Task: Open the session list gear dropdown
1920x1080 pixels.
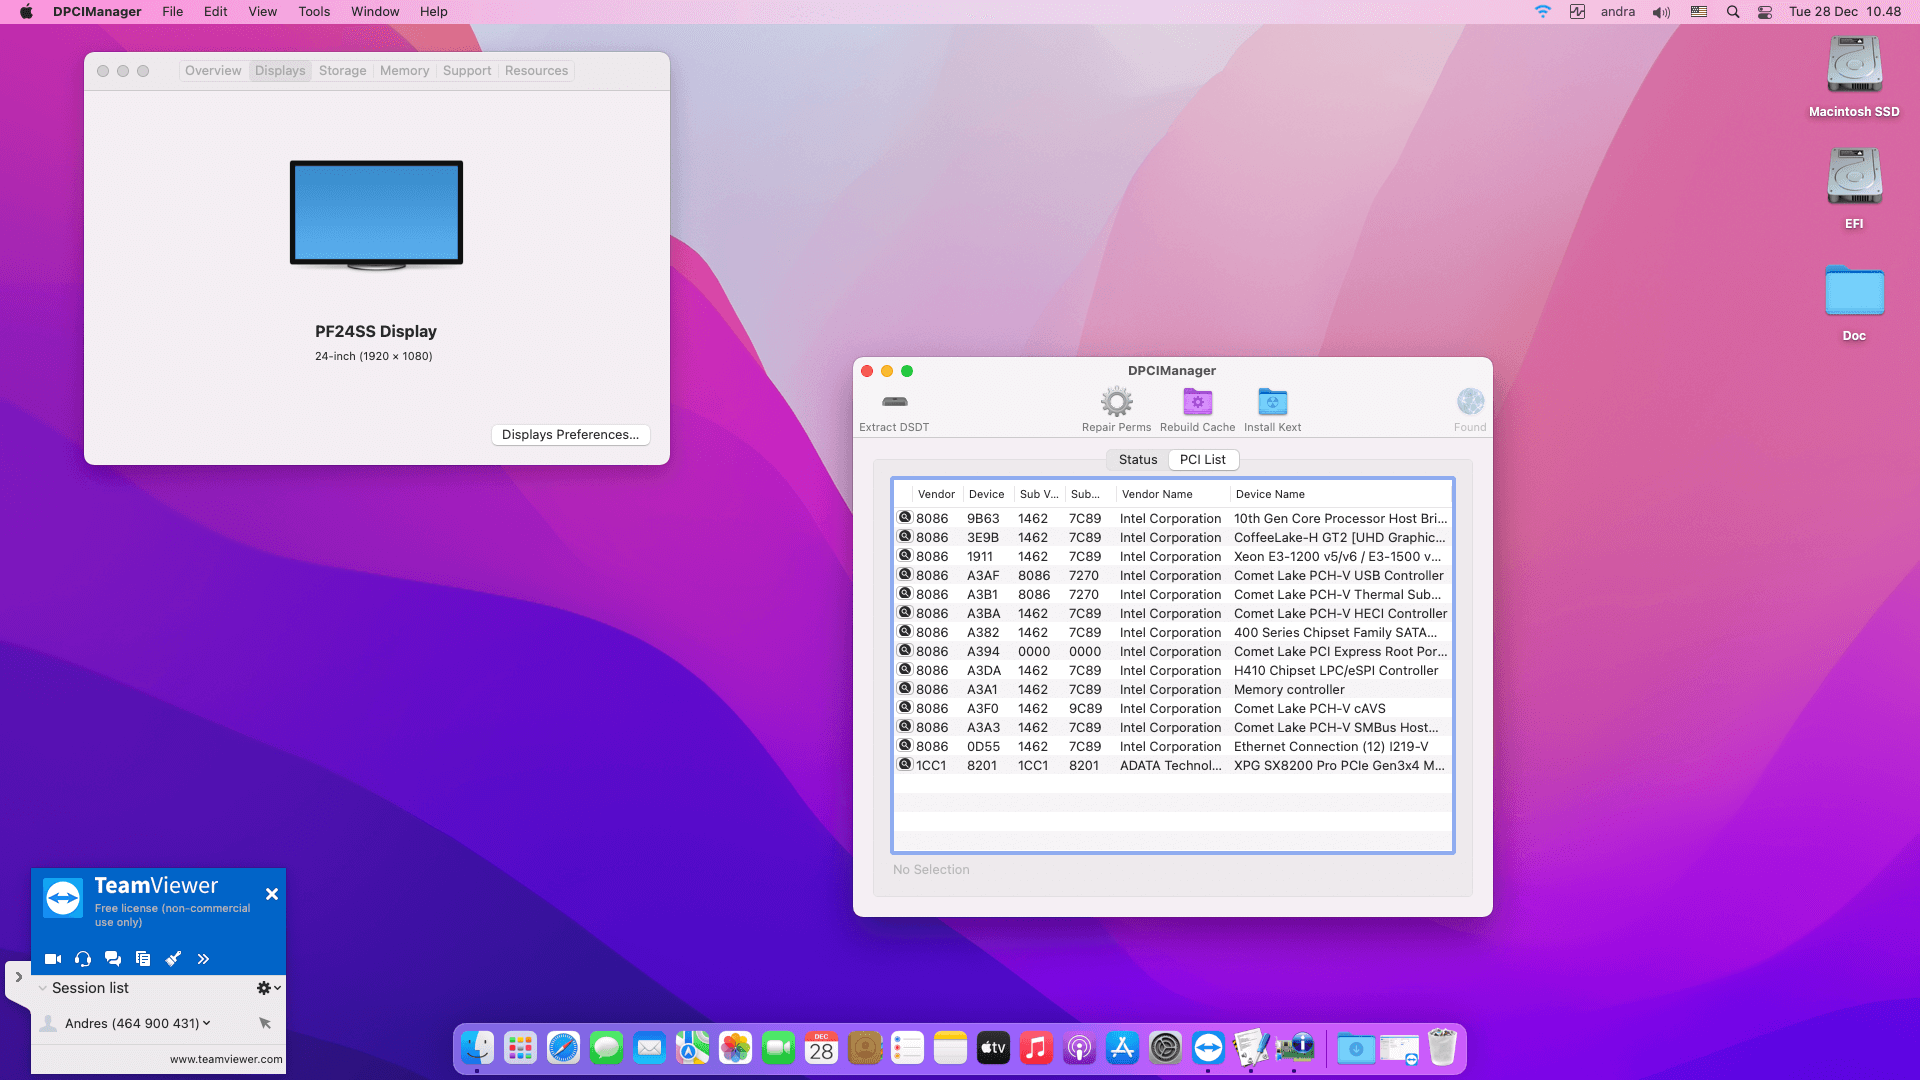Action: [x=268, y=988]
